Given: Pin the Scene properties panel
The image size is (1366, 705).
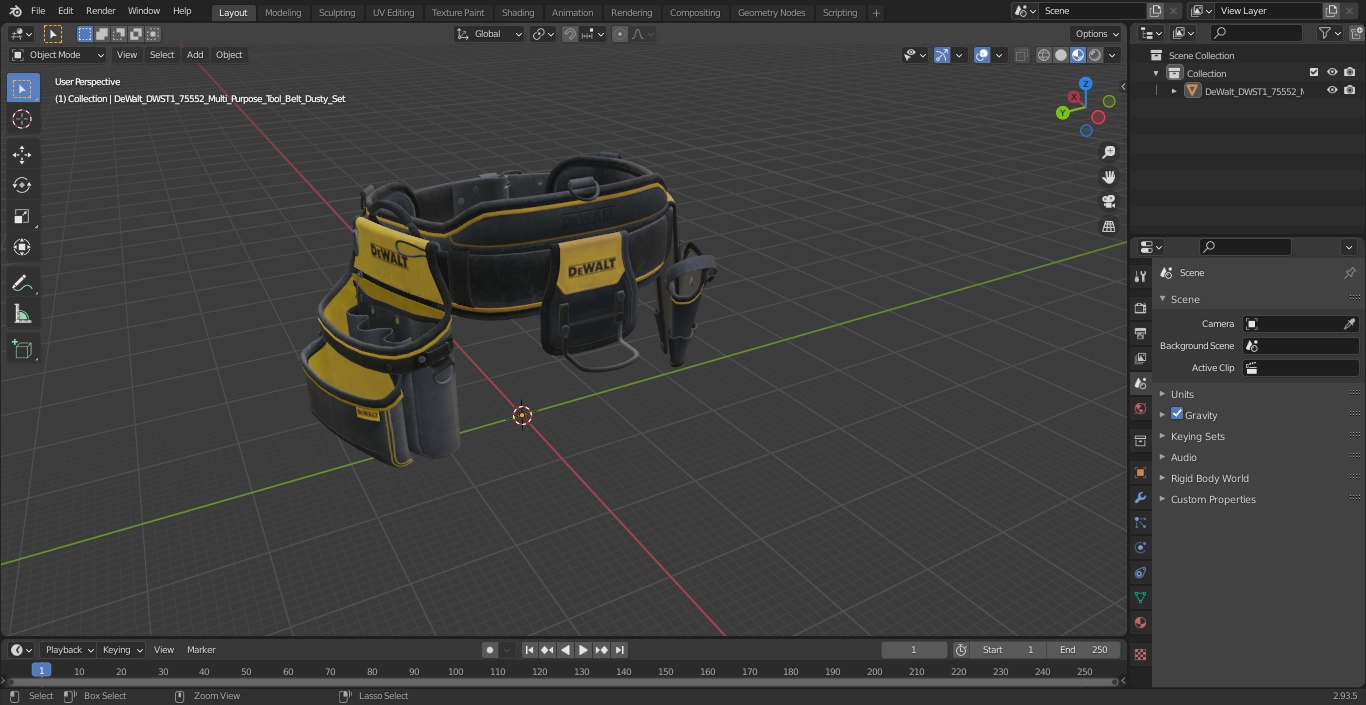Looking at the screenshot, I should click(1349, 273).
